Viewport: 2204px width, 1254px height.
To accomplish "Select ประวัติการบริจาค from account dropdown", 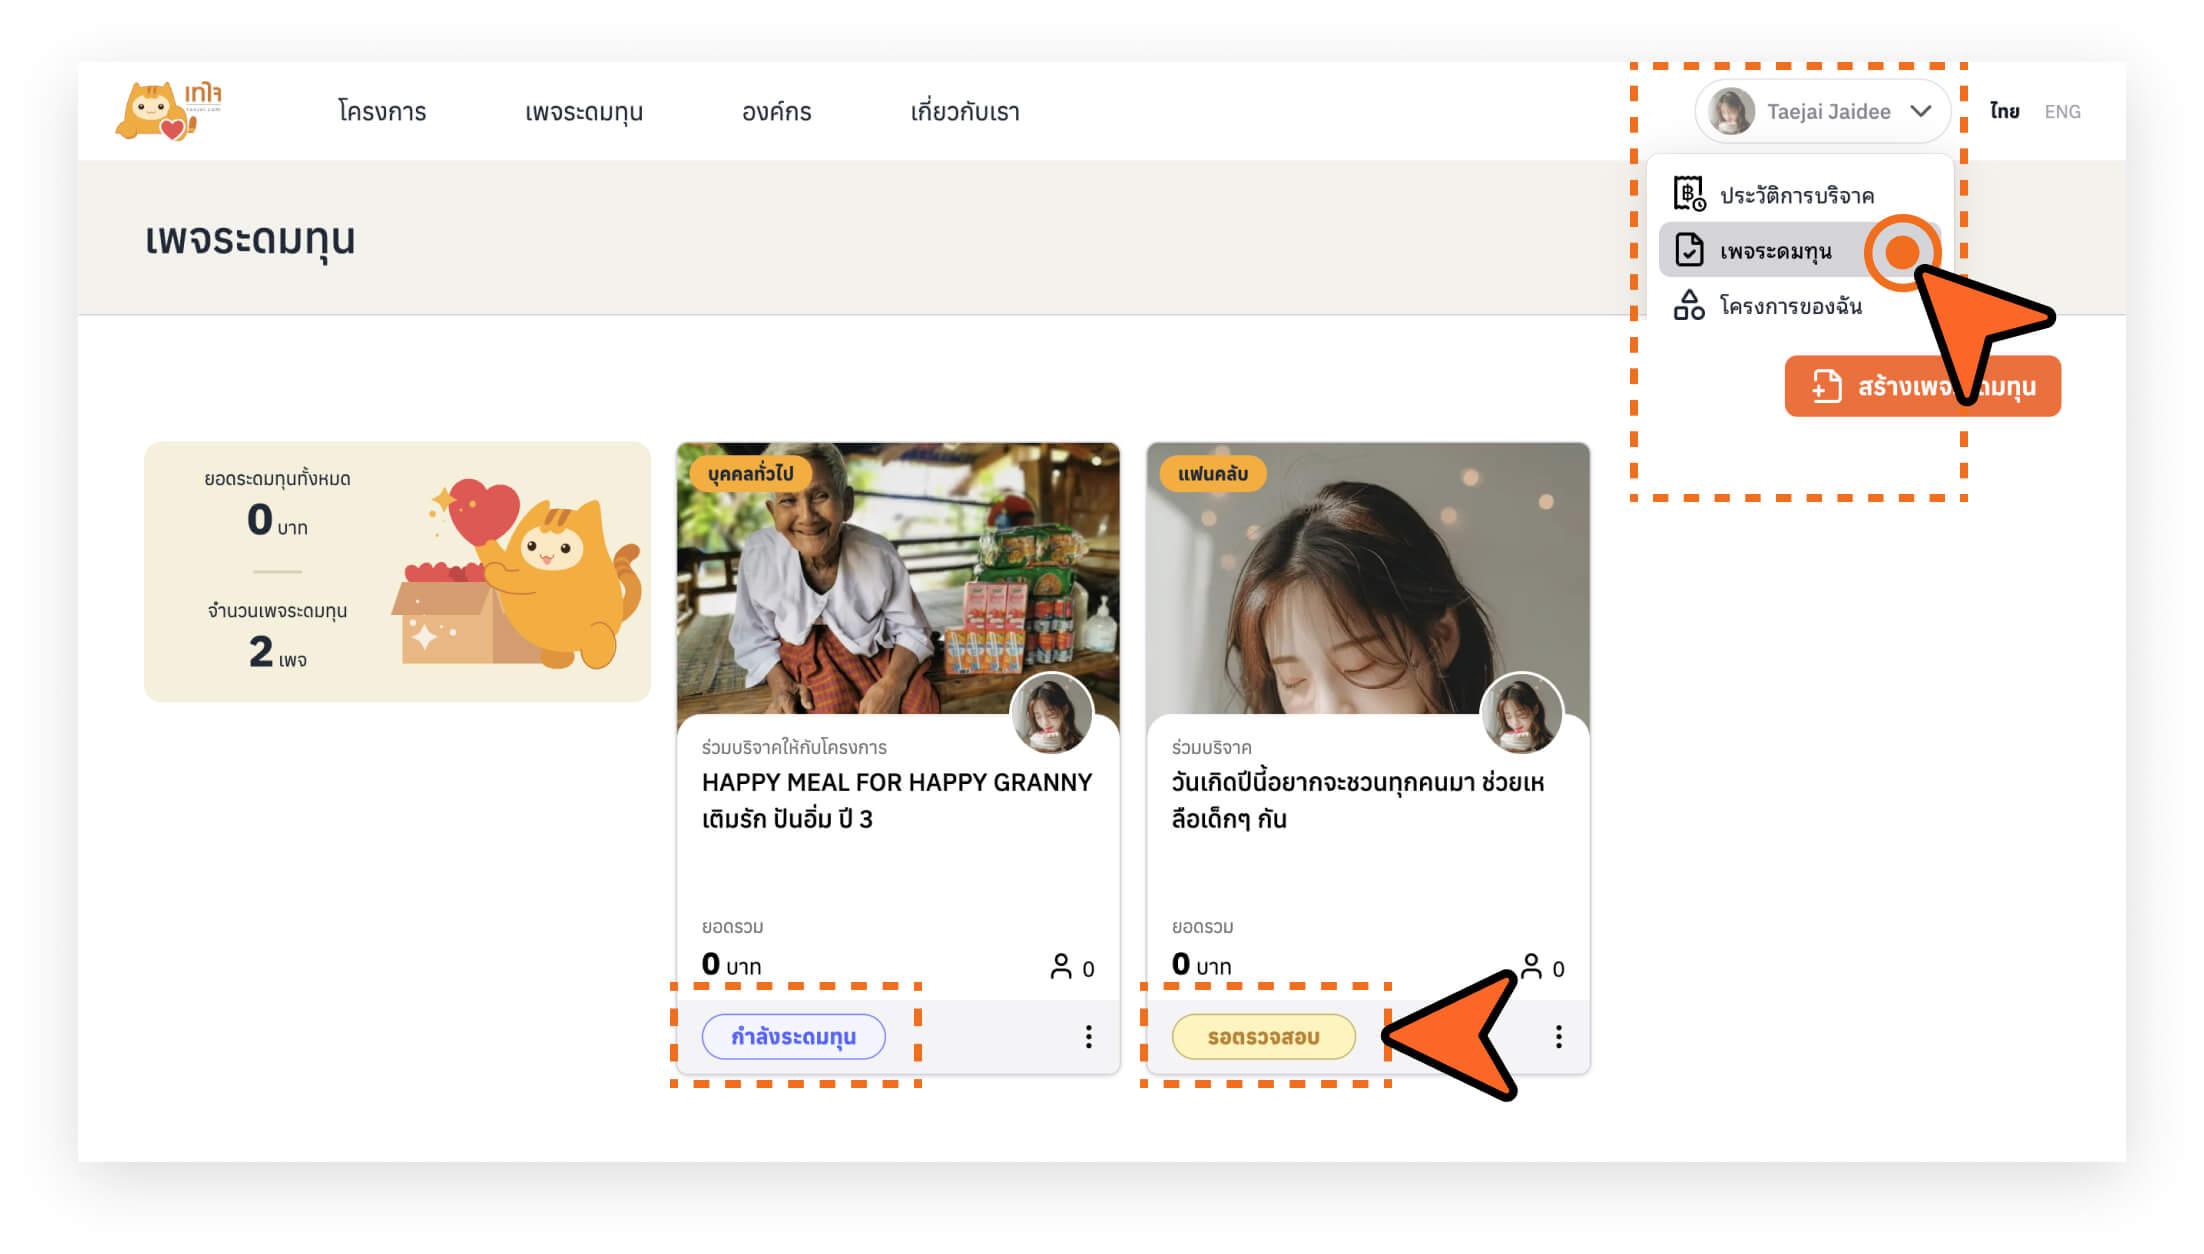I will (x=1796, y=195).
